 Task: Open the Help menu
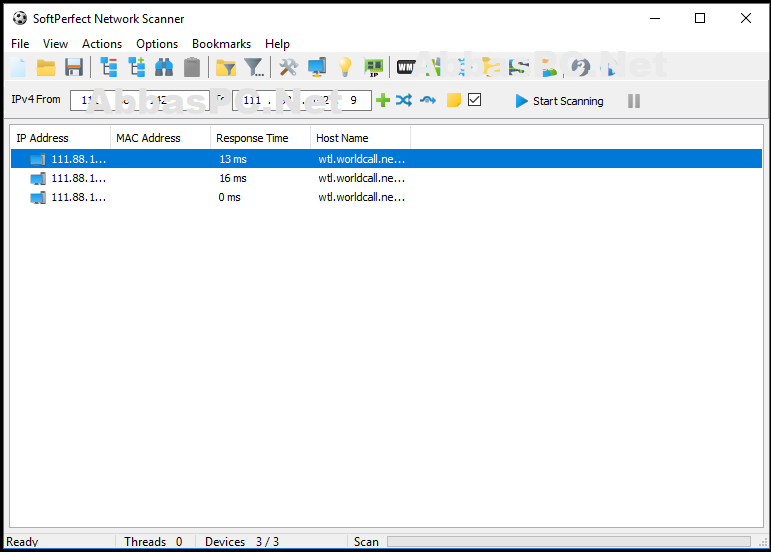(277, 44)
